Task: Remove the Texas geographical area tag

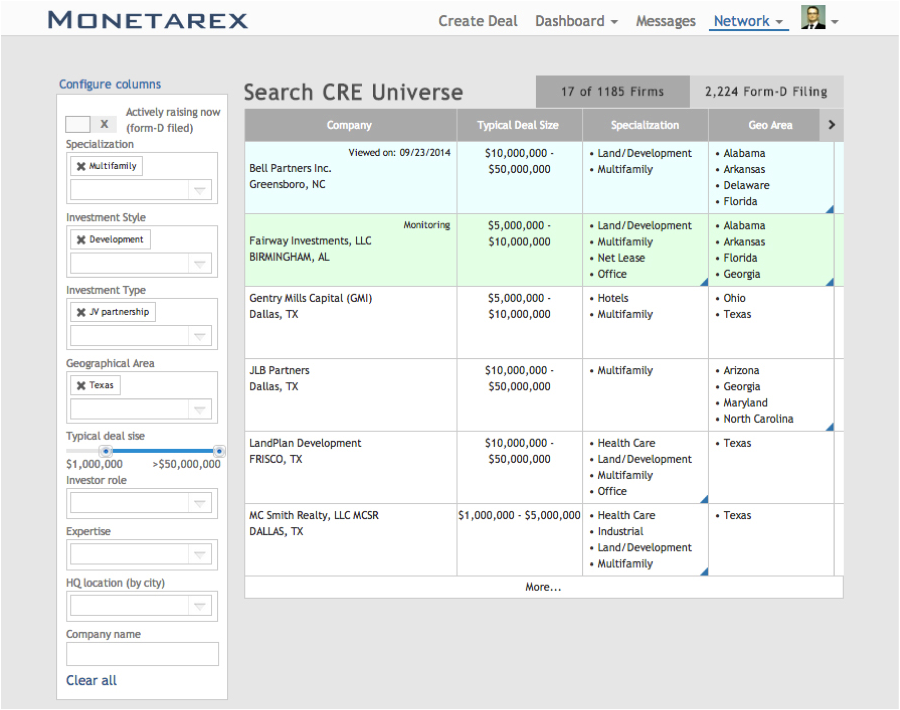Action: [x=81, y=386]
